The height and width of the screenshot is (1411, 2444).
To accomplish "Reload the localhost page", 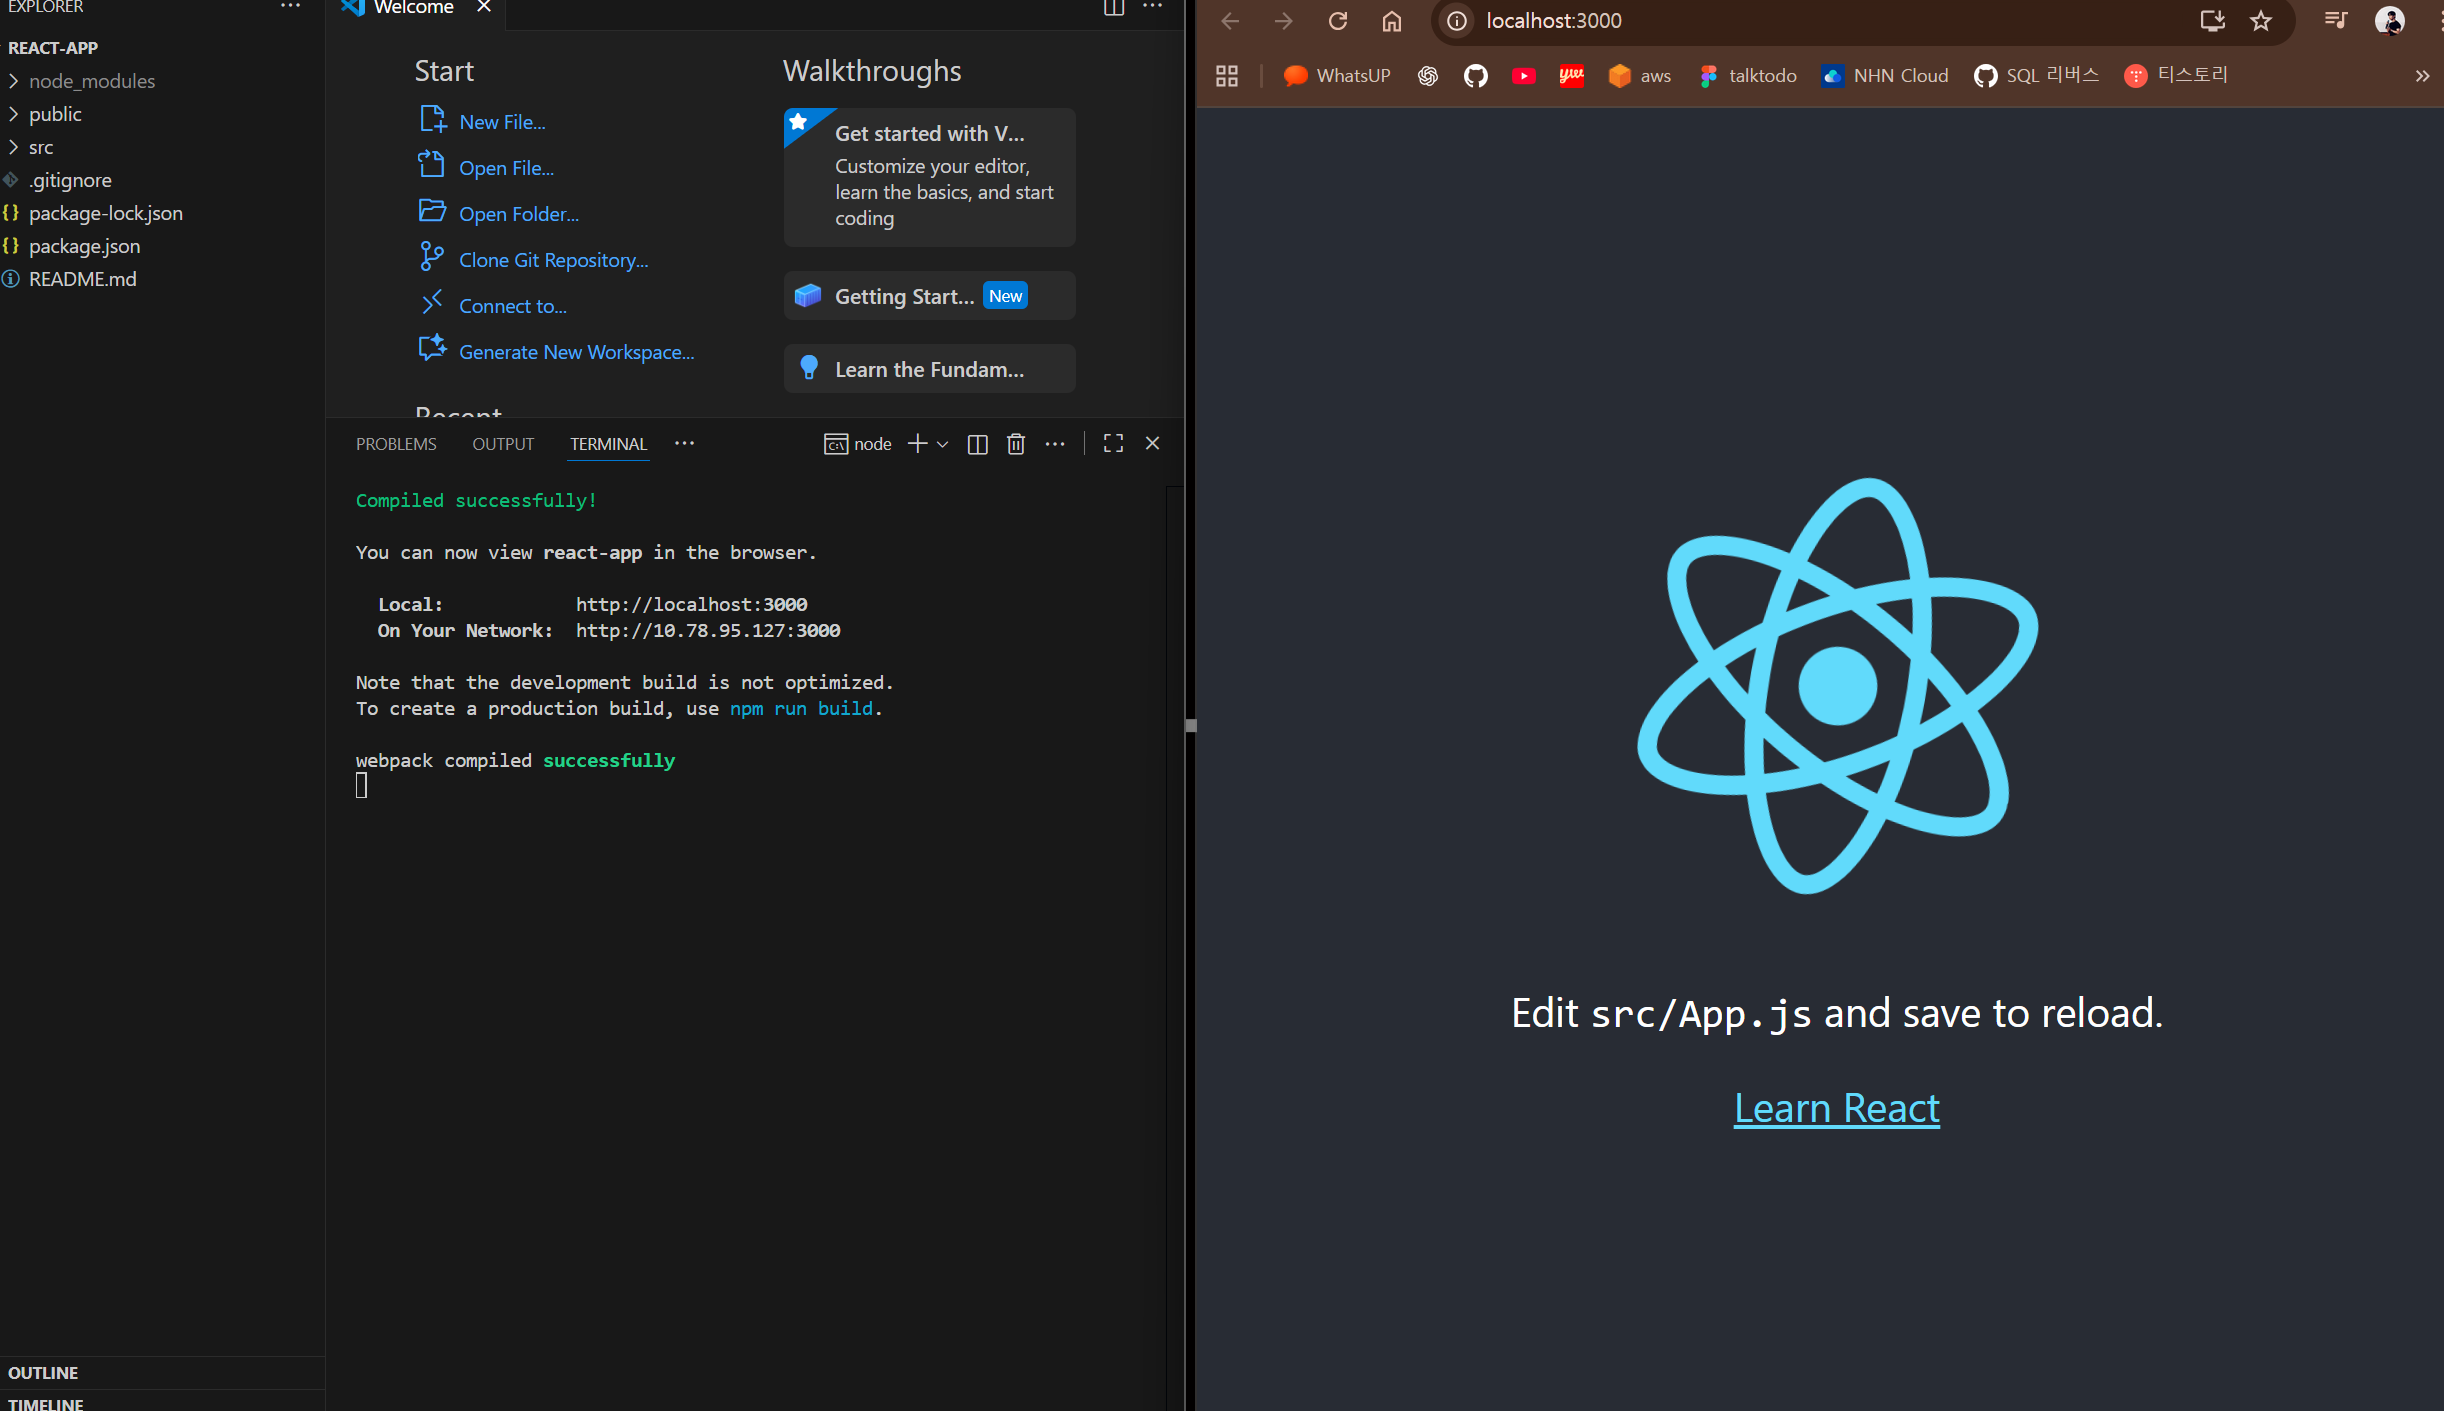I will coord(1337,21).
